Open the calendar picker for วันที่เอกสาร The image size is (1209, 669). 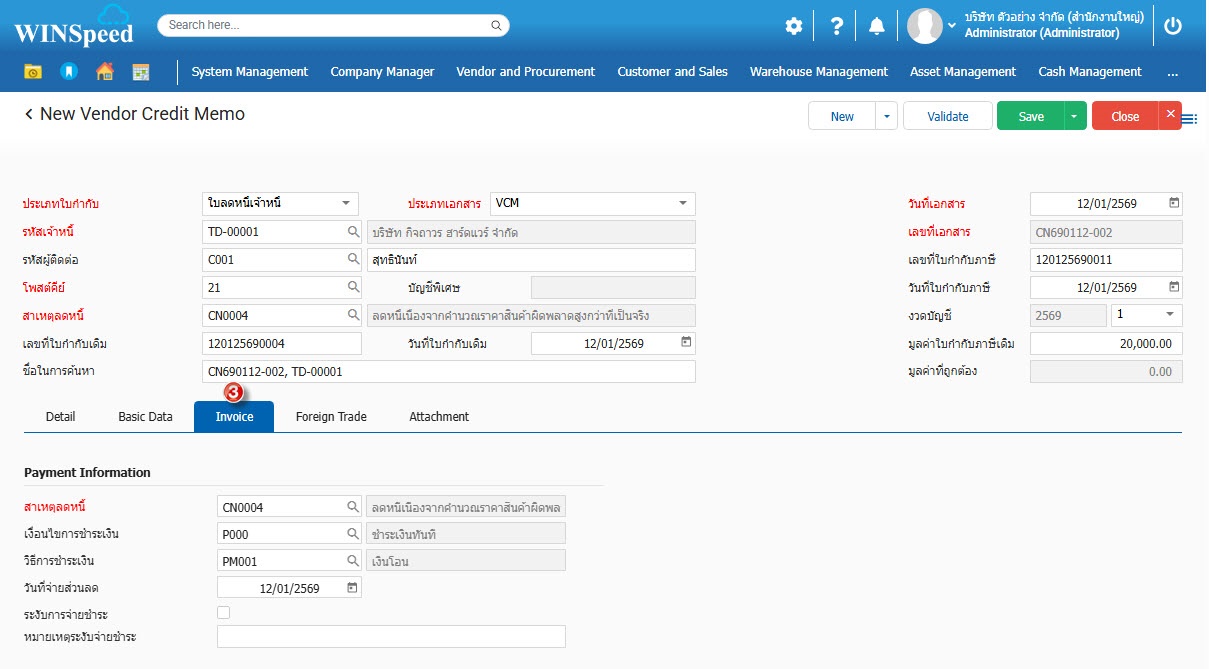point(1174,203)
